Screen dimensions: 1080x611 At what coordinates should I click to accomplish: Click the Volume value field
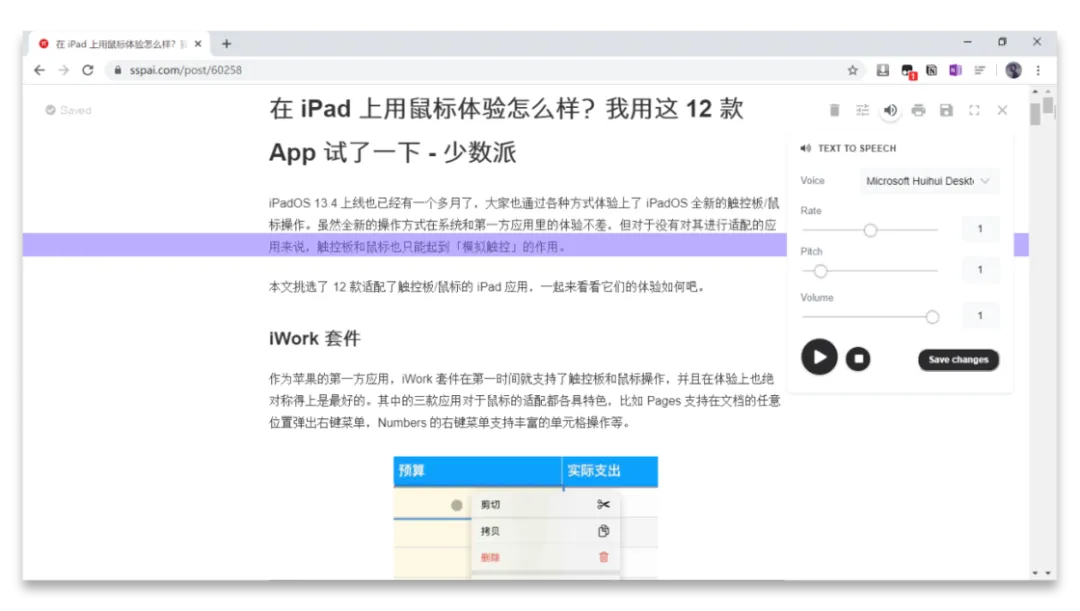pos(980,315)
